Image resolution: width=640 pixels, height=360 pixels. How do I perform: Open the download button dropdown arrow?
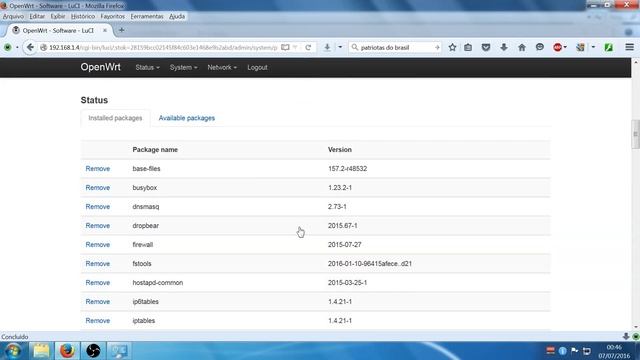(x=340, y=47)
